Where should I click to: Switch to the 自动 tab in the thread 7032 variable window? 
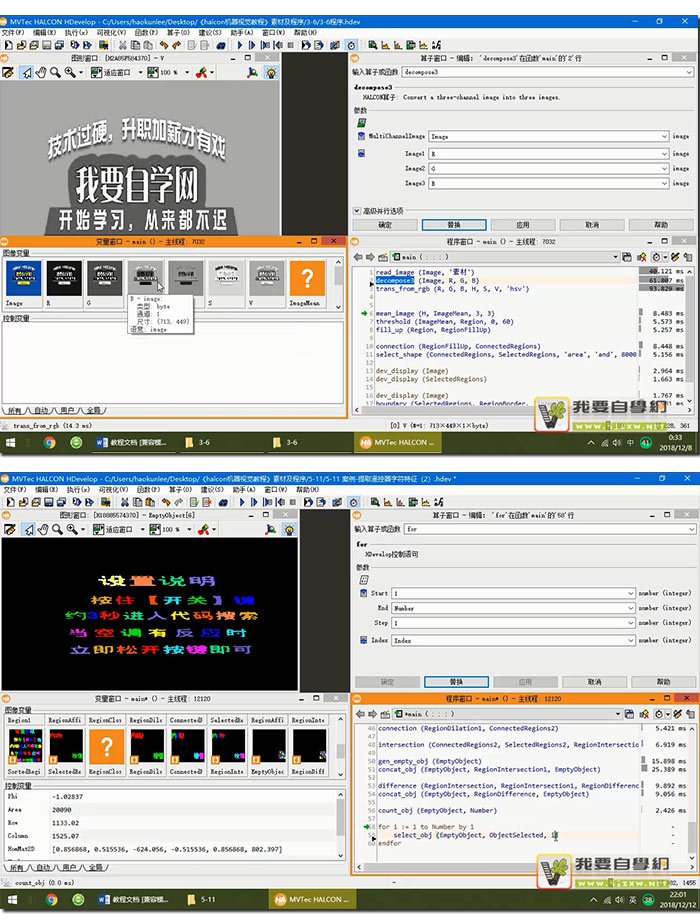pyautogui.click(x=42, y=410)
